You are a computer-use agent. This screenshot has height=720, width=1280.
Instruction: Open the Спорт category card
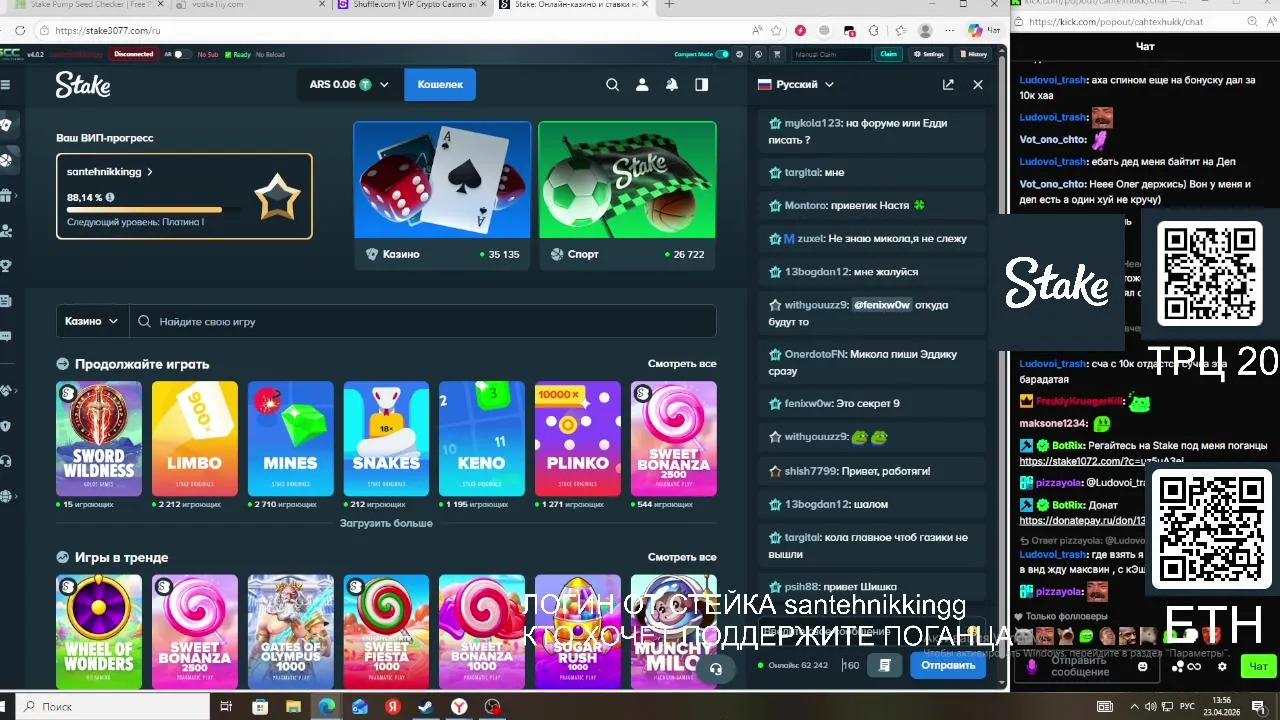[627, 196]
